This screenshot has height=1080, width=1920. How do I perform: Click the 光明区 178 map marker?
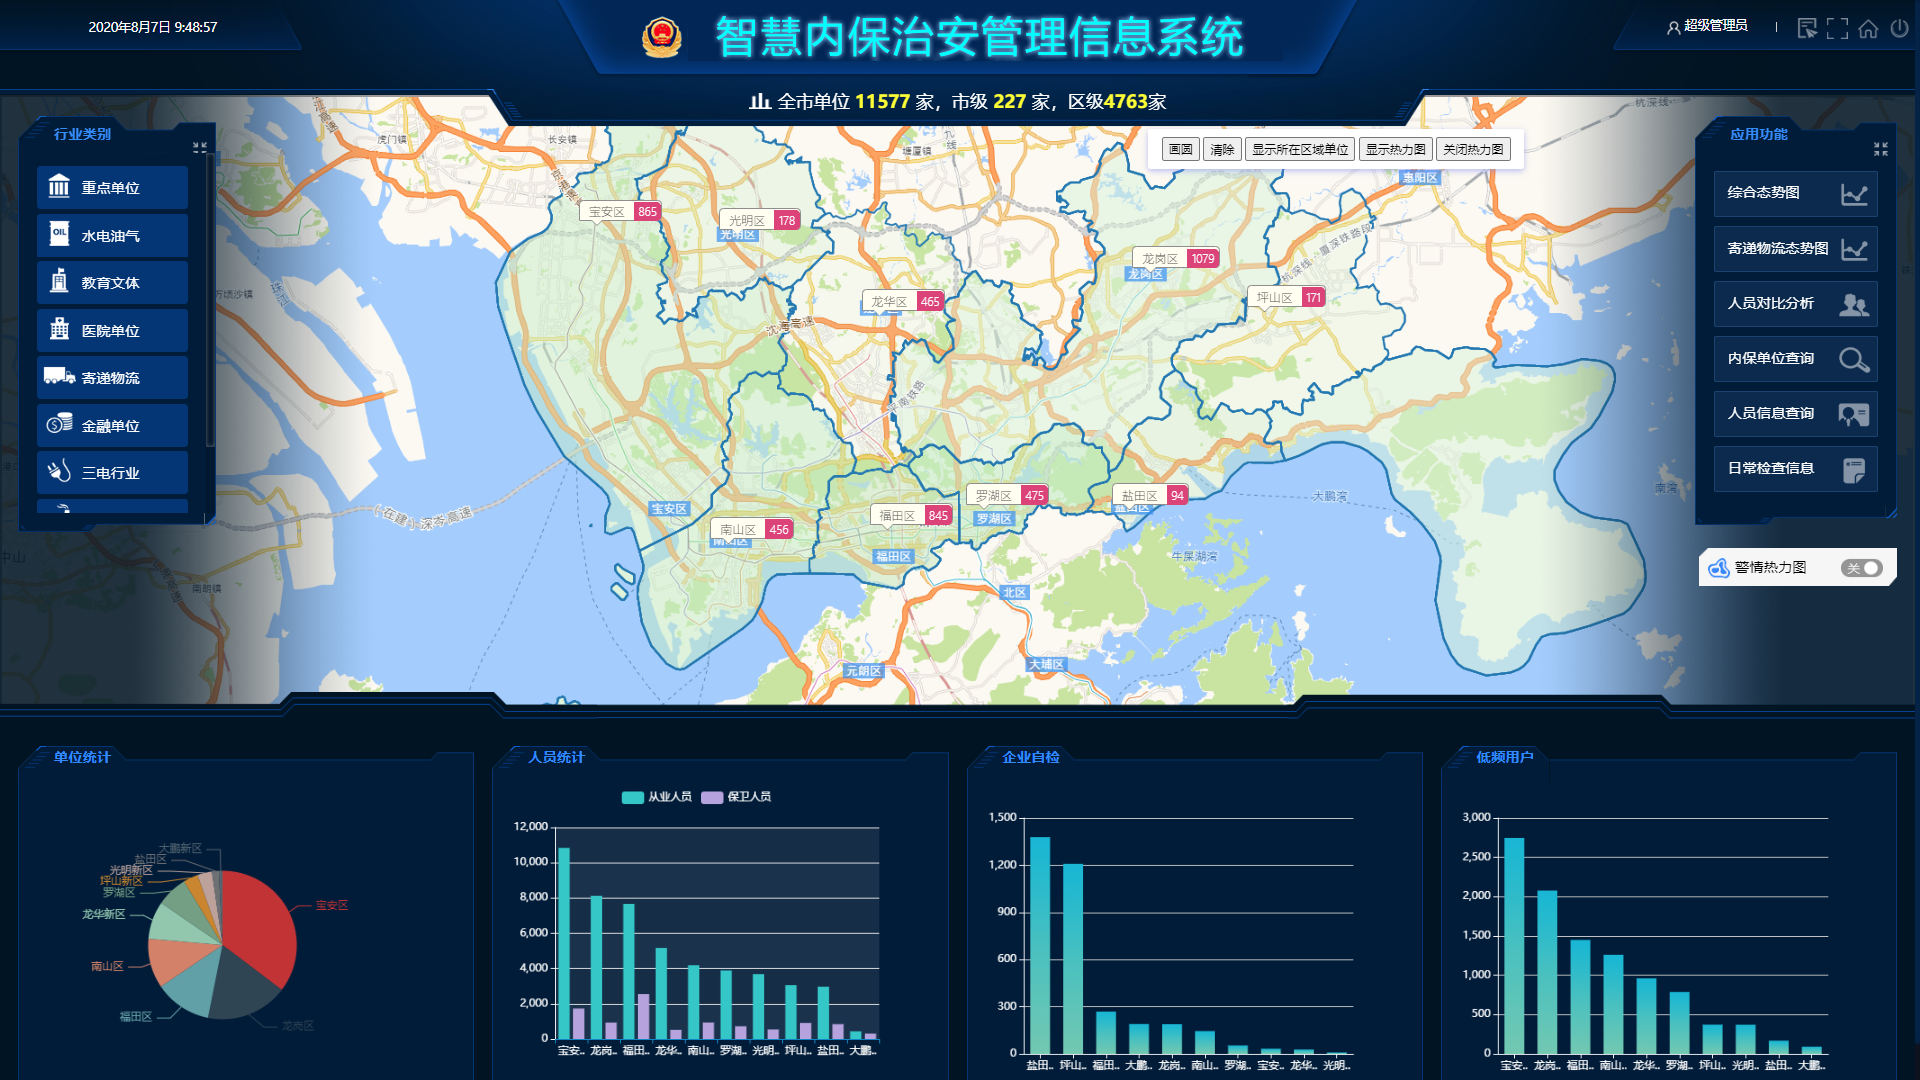759,220
